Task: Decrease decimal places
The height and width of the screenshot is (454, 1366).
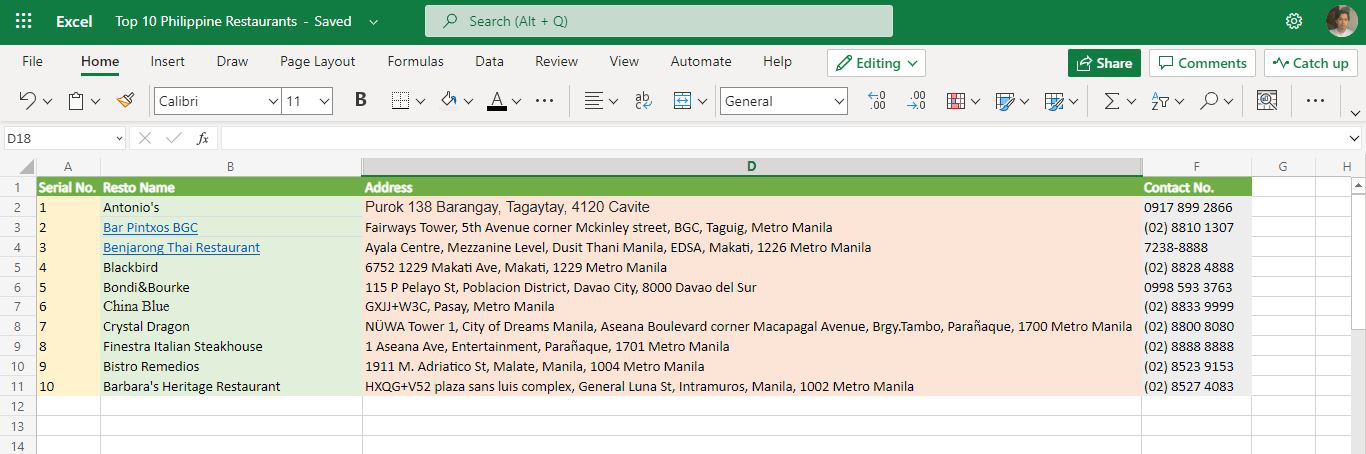Action: click(x=916, y=101)
